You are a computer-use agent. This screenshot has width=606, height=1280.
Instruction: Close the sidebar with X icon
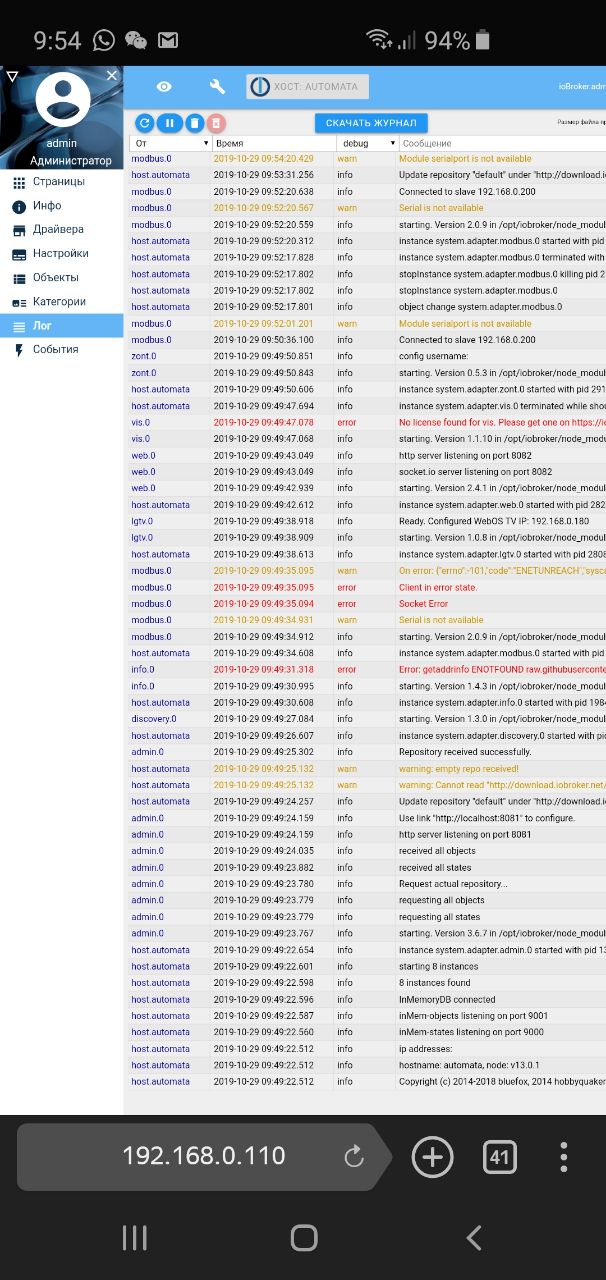112,75
